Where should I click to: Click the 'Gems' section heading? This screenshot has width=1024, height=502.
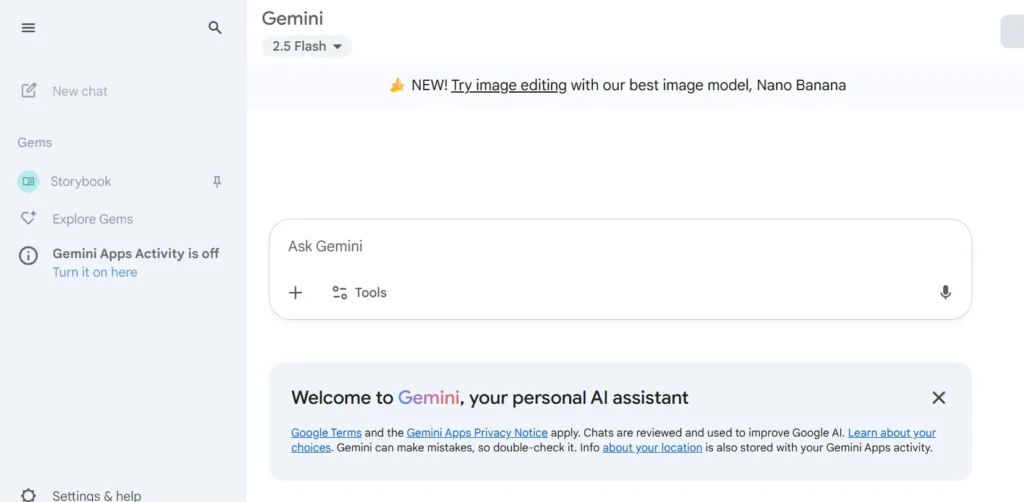[35, 142]
